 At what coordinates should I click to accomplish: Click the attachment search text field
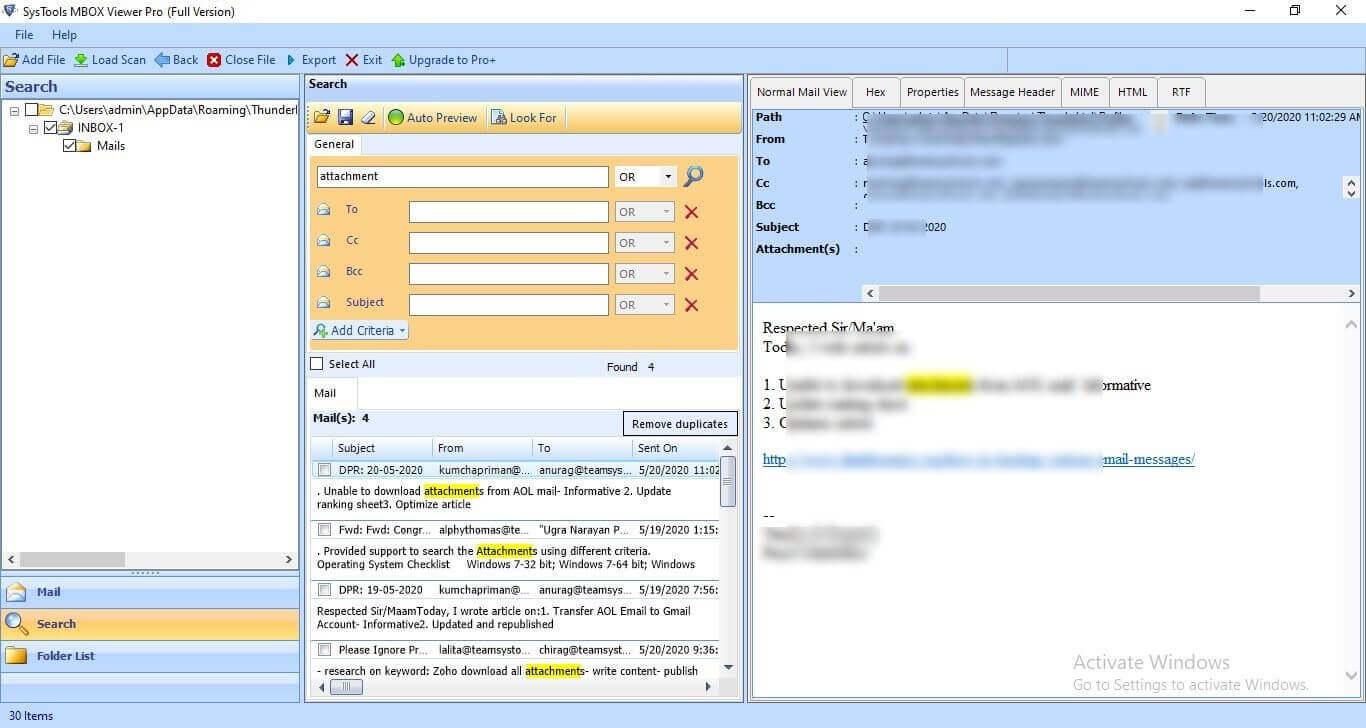tap(463, 177)
